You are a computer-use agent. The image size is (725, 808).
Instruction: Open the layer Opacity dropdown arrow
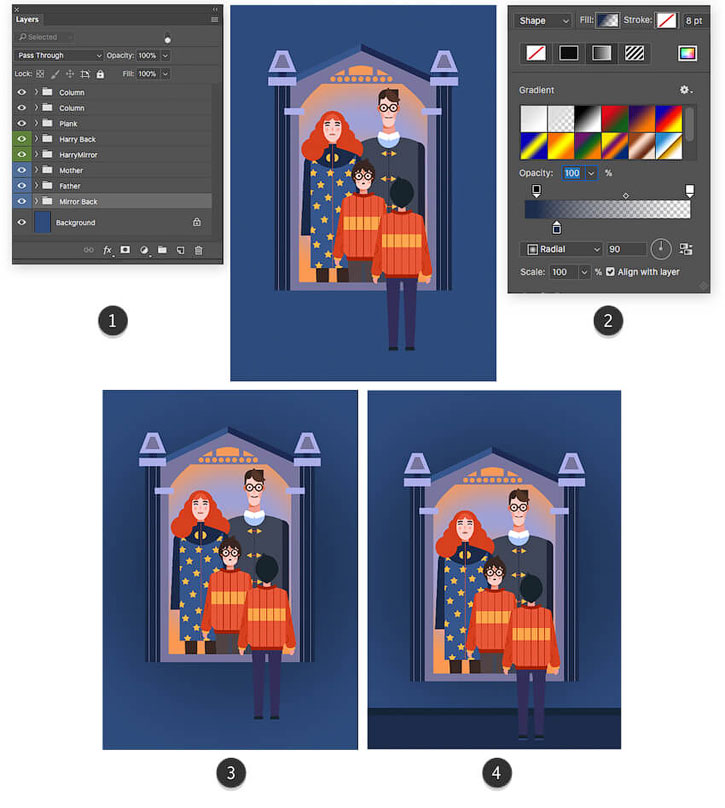coord(165,55)
